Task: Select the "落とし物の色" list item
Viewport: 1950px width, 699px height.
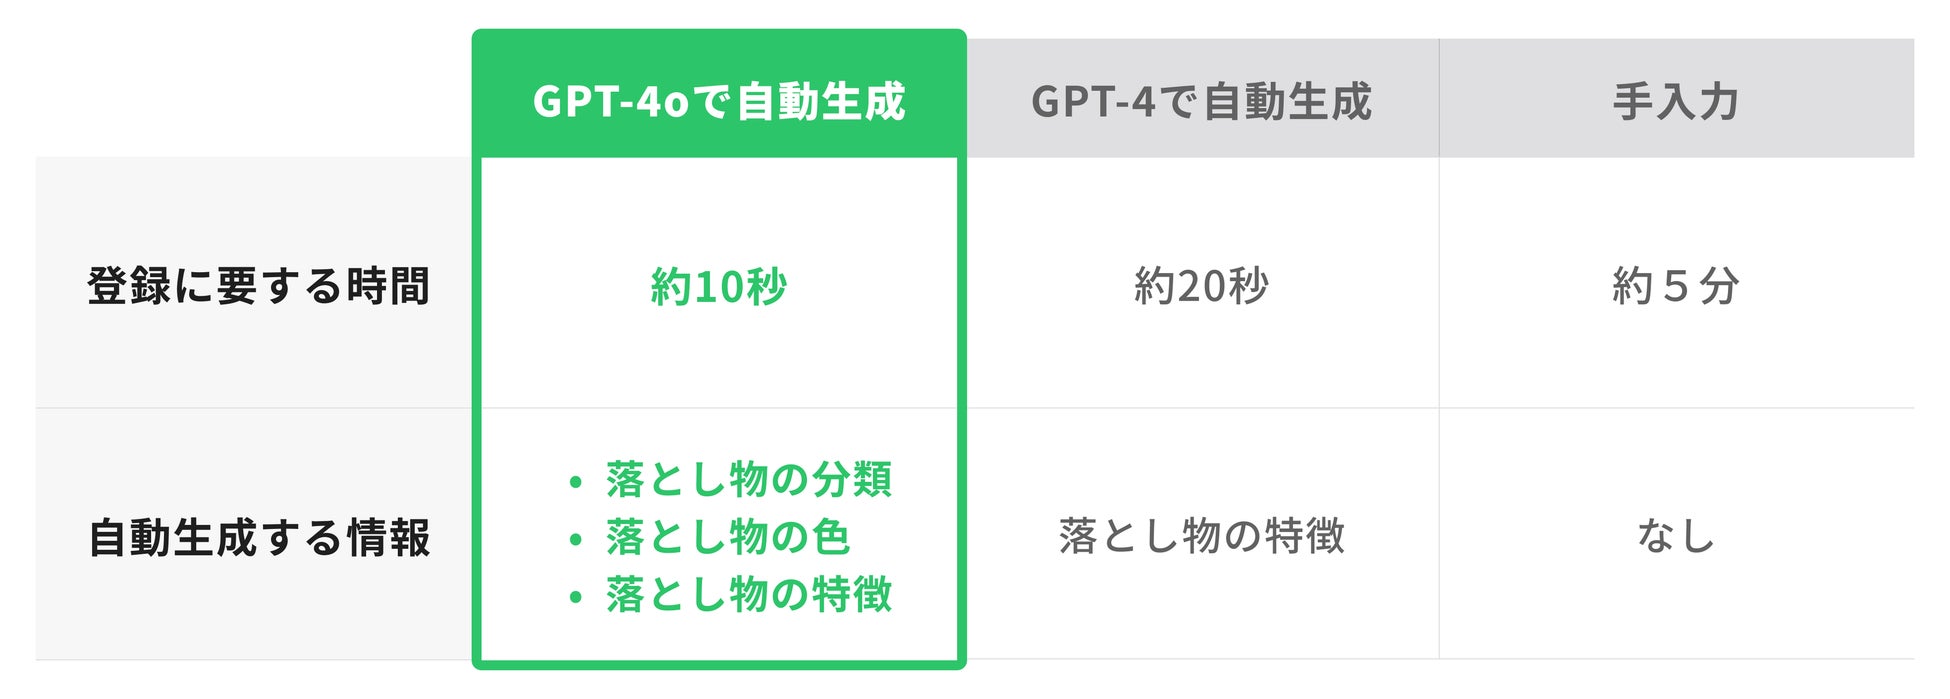Action: coord(727,538)
